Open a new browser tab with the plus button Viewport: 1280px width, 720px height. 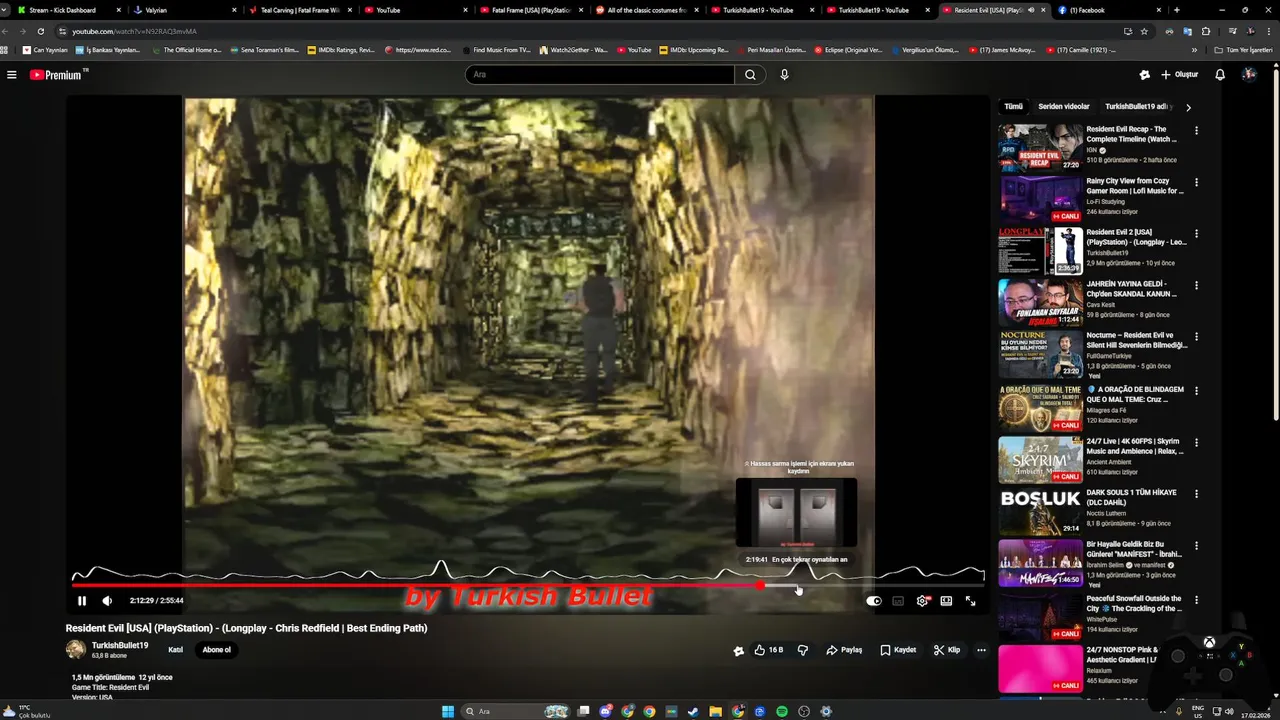pyautogui.click(x=1177, y=10)
